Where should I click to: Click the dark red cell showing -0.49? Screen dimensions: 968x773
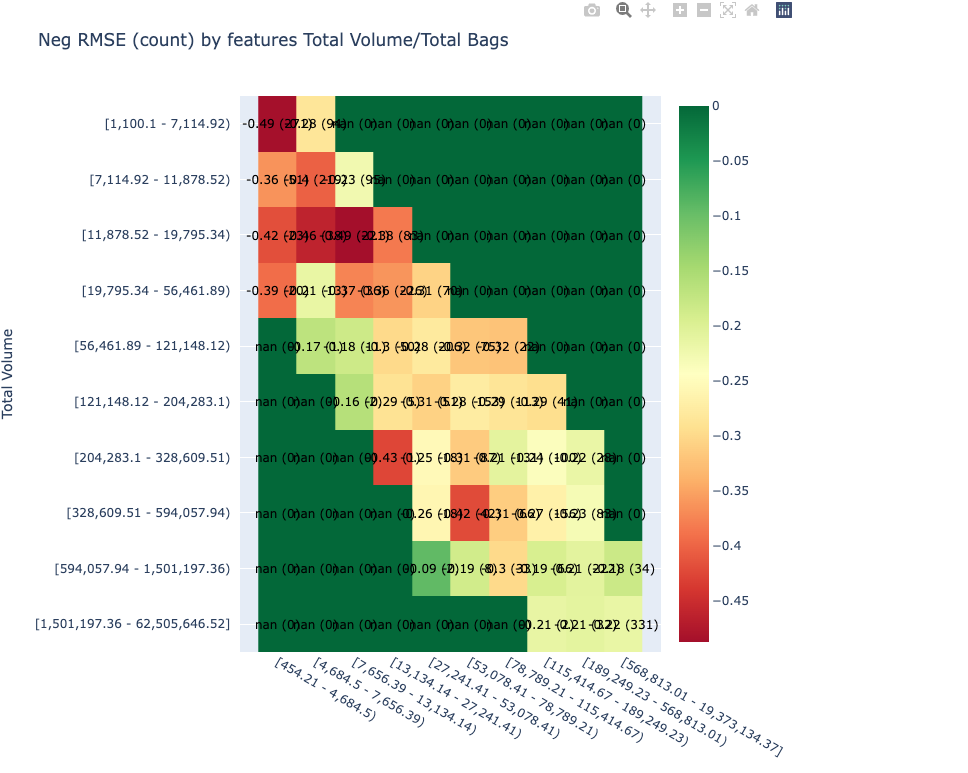(x=276, y=124)
